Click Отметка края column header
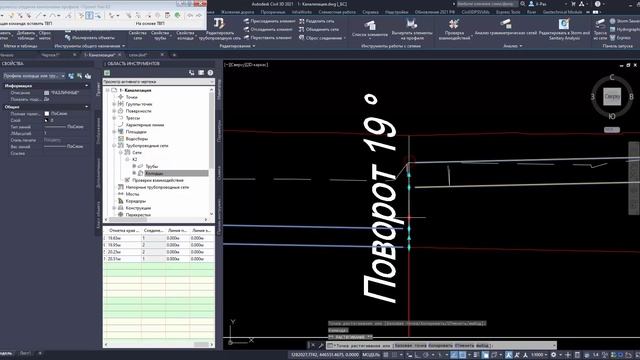 [x=124, y=231]
